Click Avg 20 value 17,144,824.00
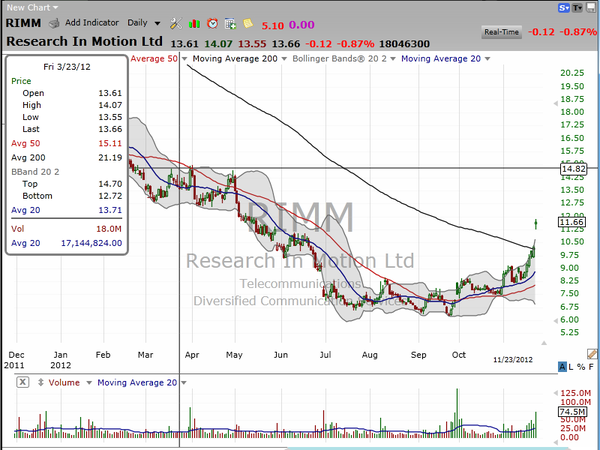The width and height of the screenshot is (600, 450). 91,243
